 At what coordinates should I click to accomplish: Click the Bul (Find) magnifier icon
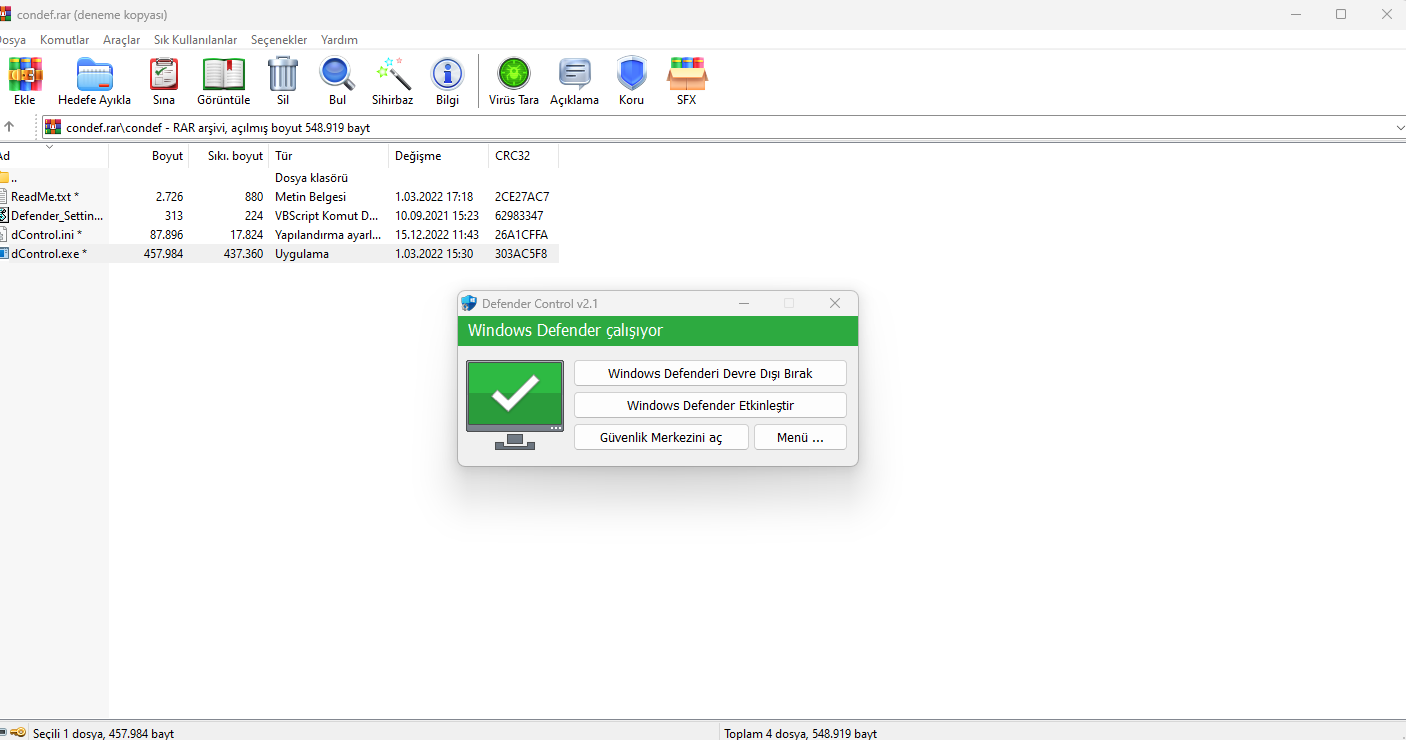point(337,74)
